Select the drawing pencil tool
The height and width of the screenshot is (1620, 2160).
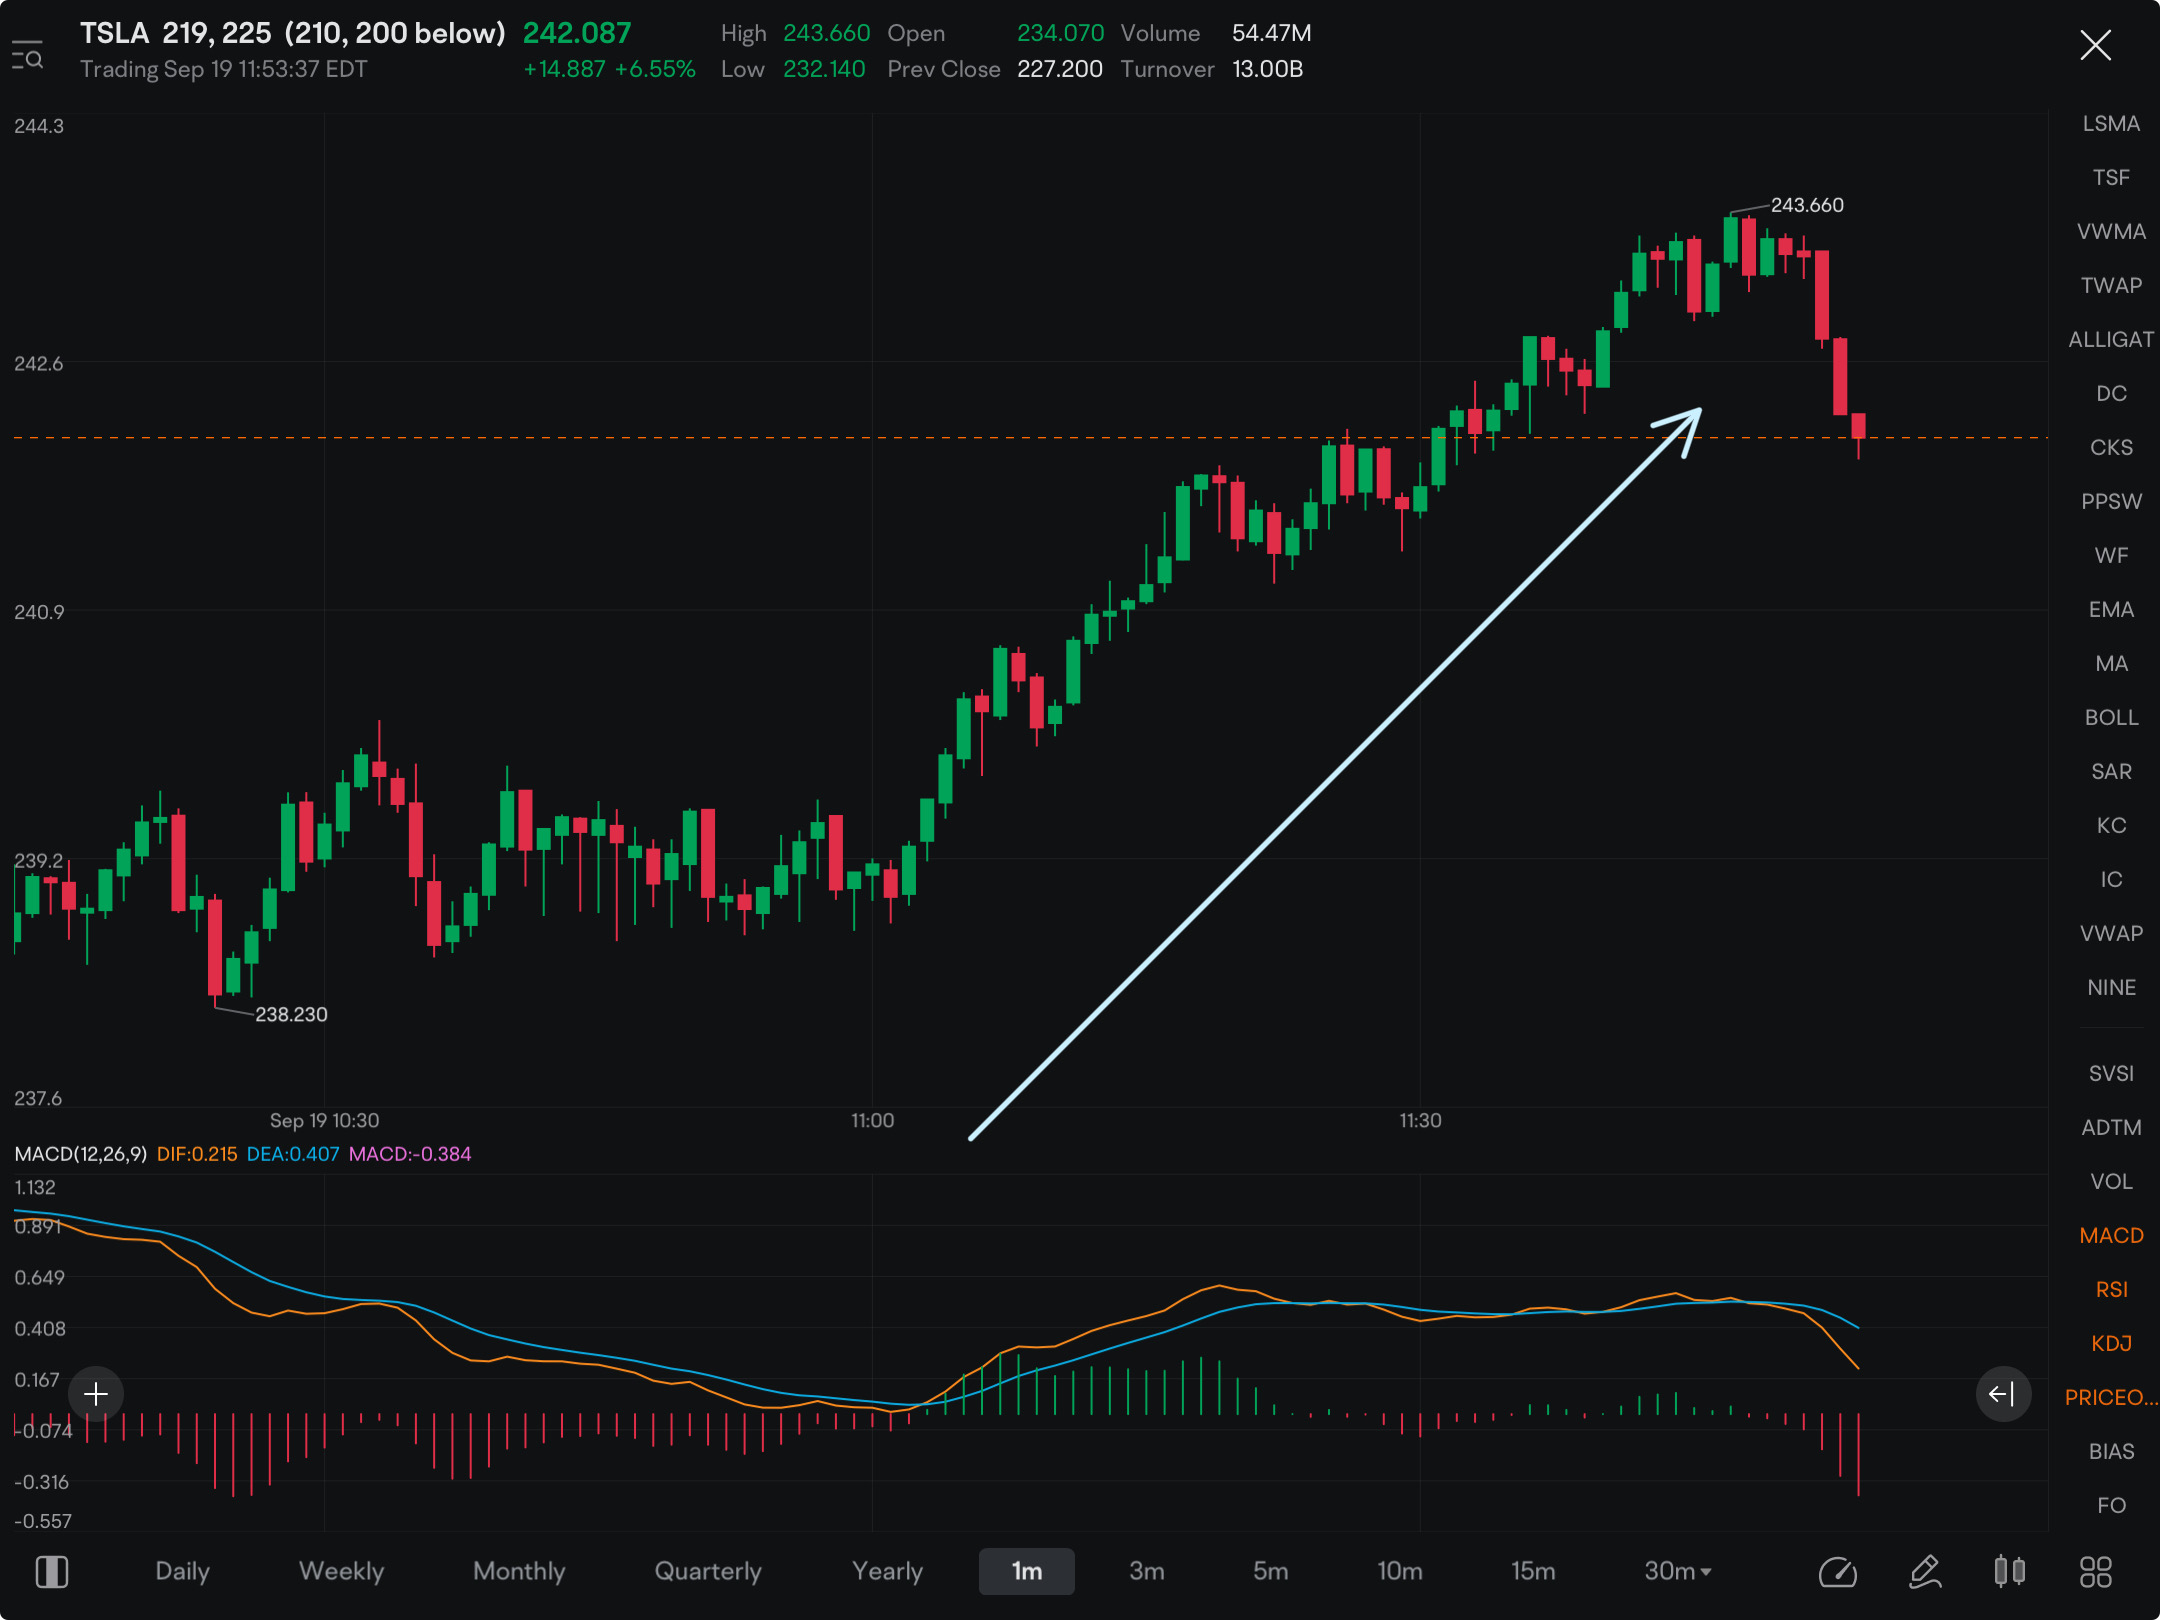point(1925,1571)
